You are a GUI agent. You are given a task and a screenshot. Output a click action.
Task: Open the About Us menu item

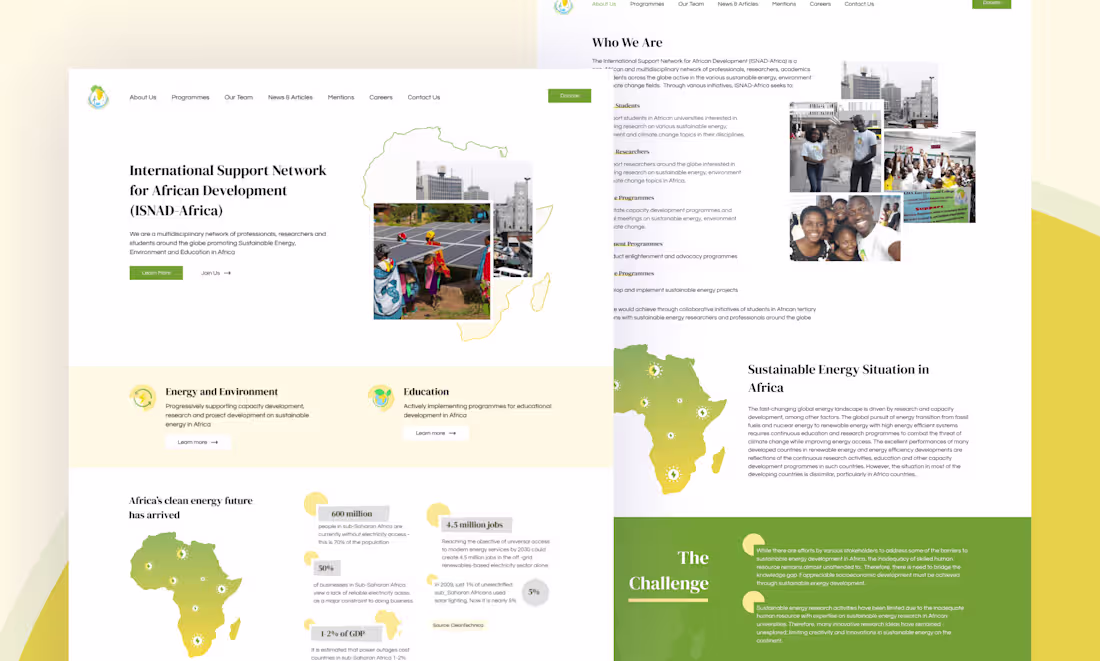click(142, 97)
